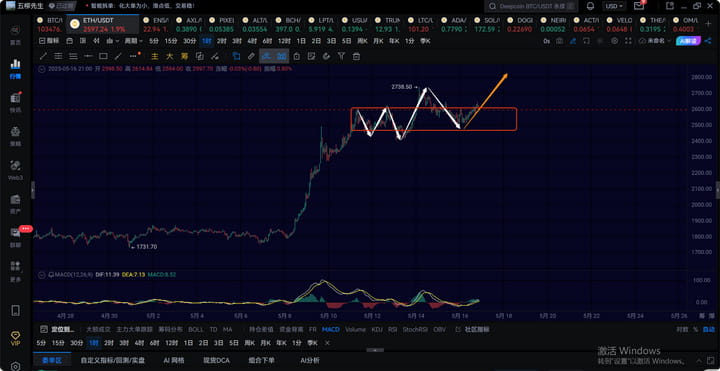Select the rectangle drawing tool
This screenshot has width=720, height=371.
103,56
